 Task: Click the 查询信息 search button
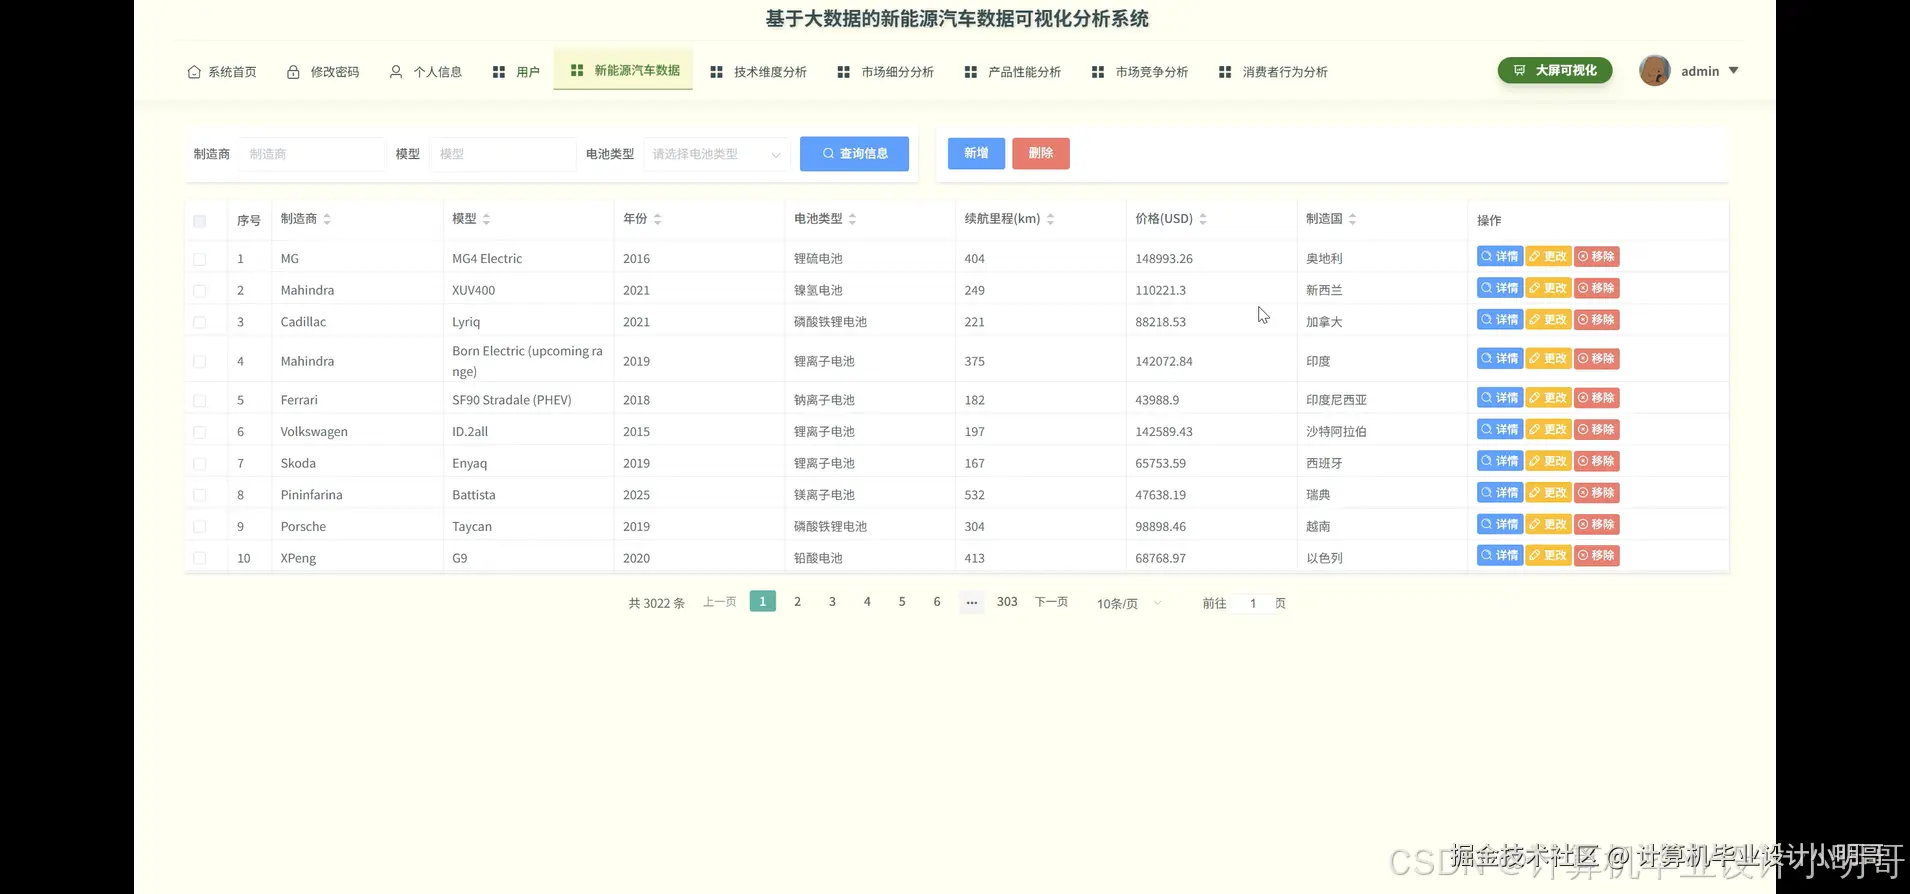coord(854,154)
